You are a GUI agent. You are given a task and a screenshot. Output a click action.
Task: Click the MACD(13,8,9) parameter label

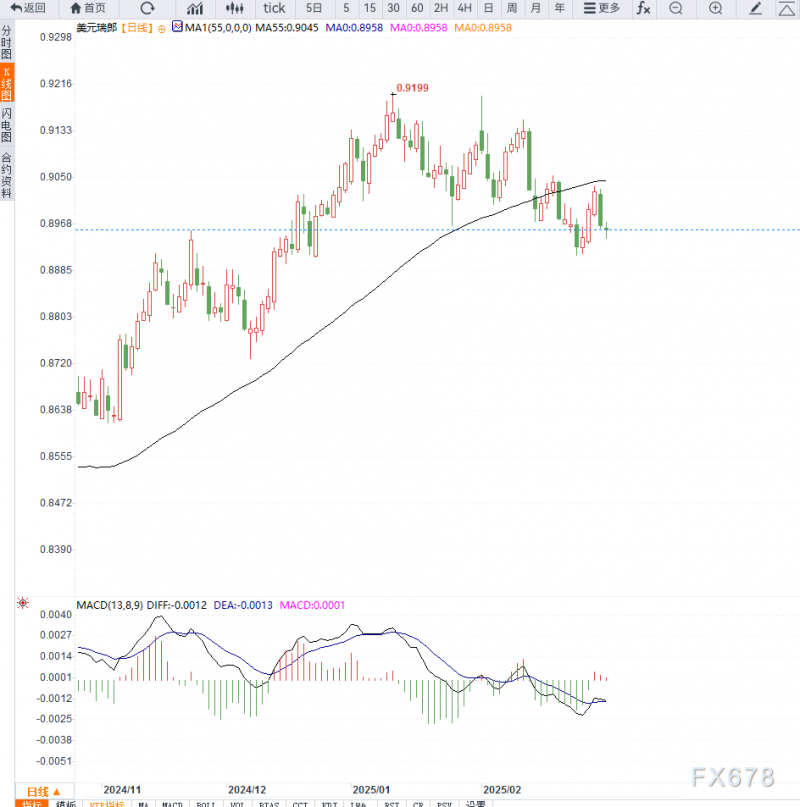click(x=110, y=605)
